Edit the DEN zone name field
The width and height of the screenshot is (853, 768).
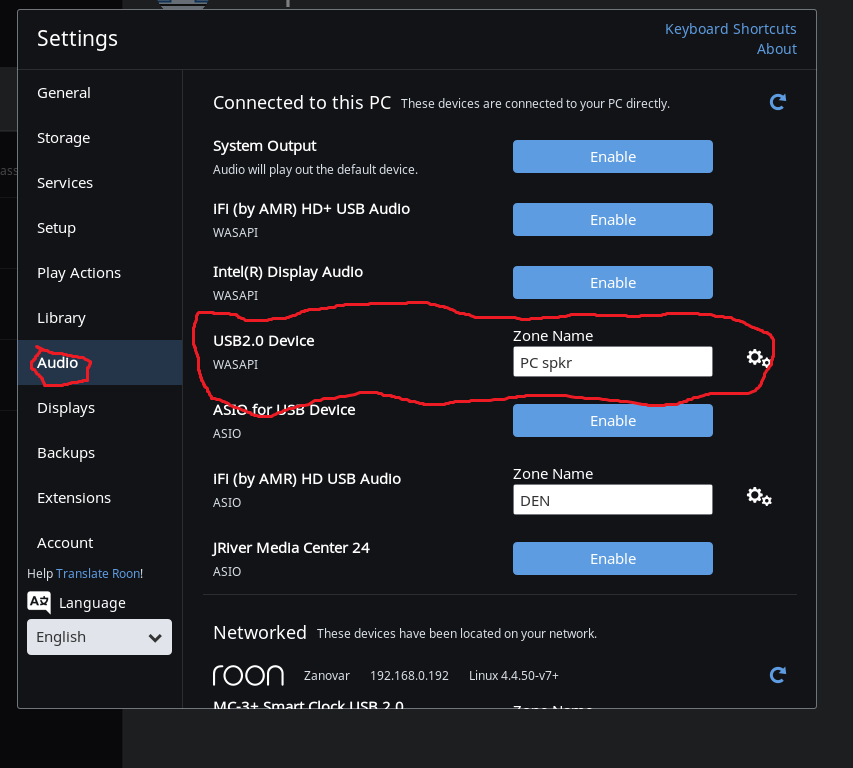click(x=613, y=500)
